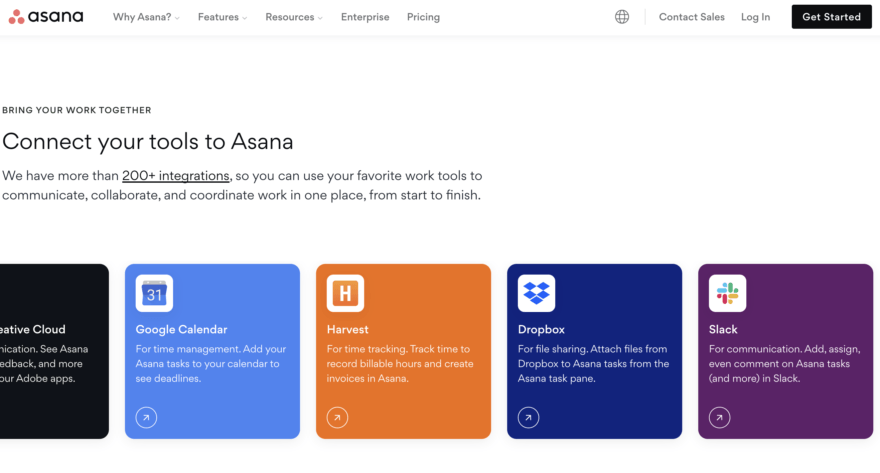Open arrow icon on Dropbox card

coord(529,417)
